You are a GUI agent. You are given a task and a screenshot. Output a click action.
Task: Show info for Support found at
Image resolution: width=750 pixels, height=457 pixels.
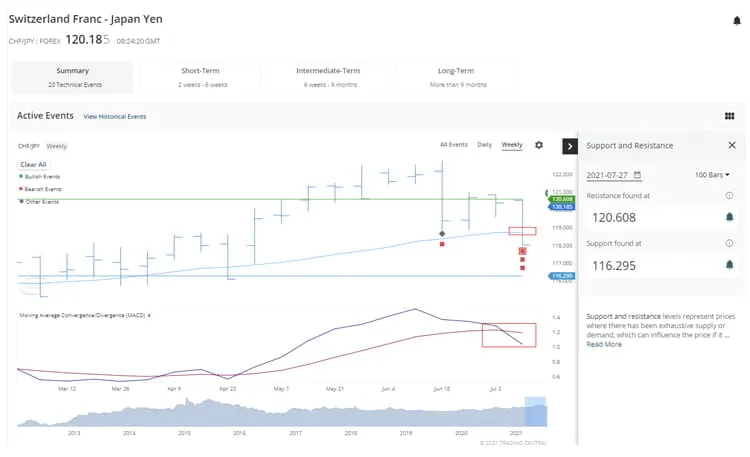pyautogui.click(x=729, y=243)
